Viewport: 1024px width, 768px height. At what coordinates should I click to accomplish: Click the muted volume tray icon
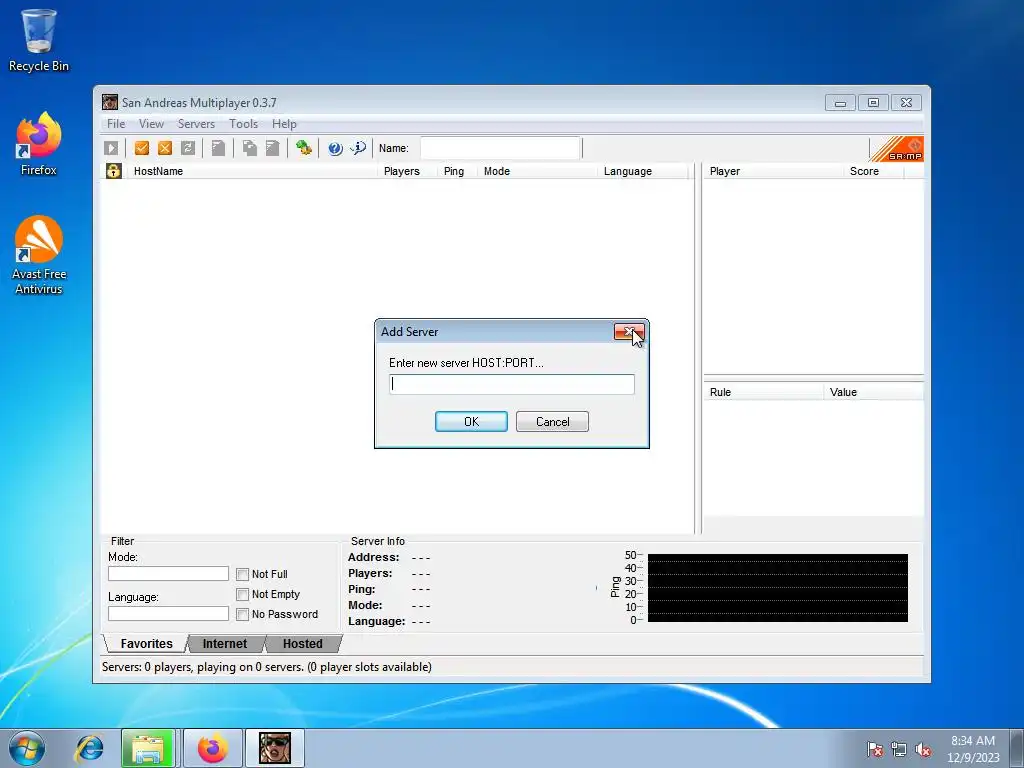[x=923, y=749]
